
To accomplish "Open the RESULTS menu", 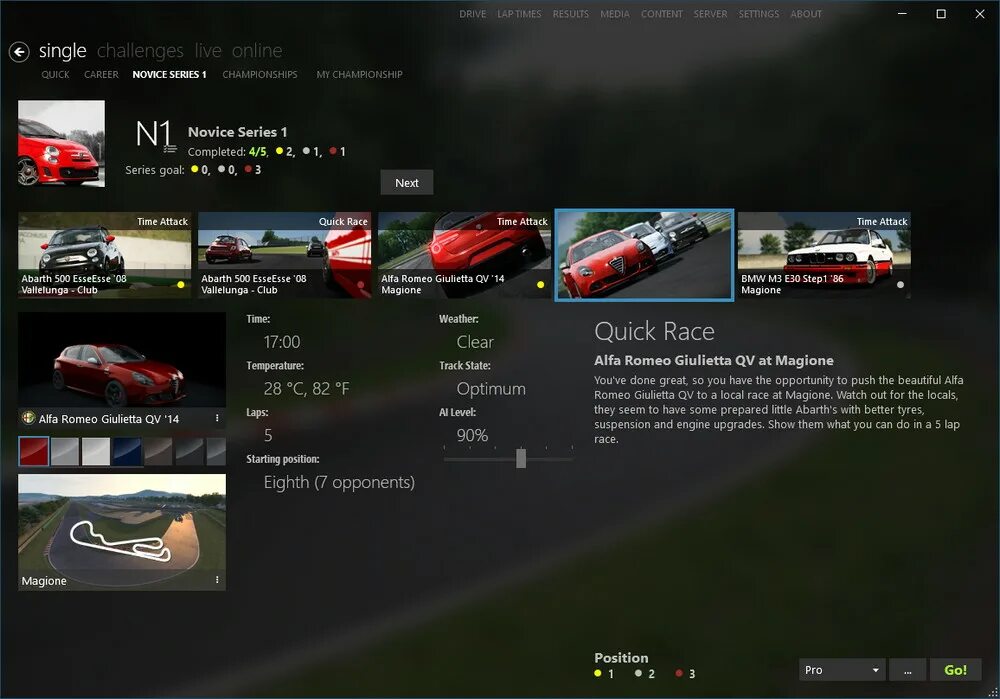I will (x=571, y=14).
